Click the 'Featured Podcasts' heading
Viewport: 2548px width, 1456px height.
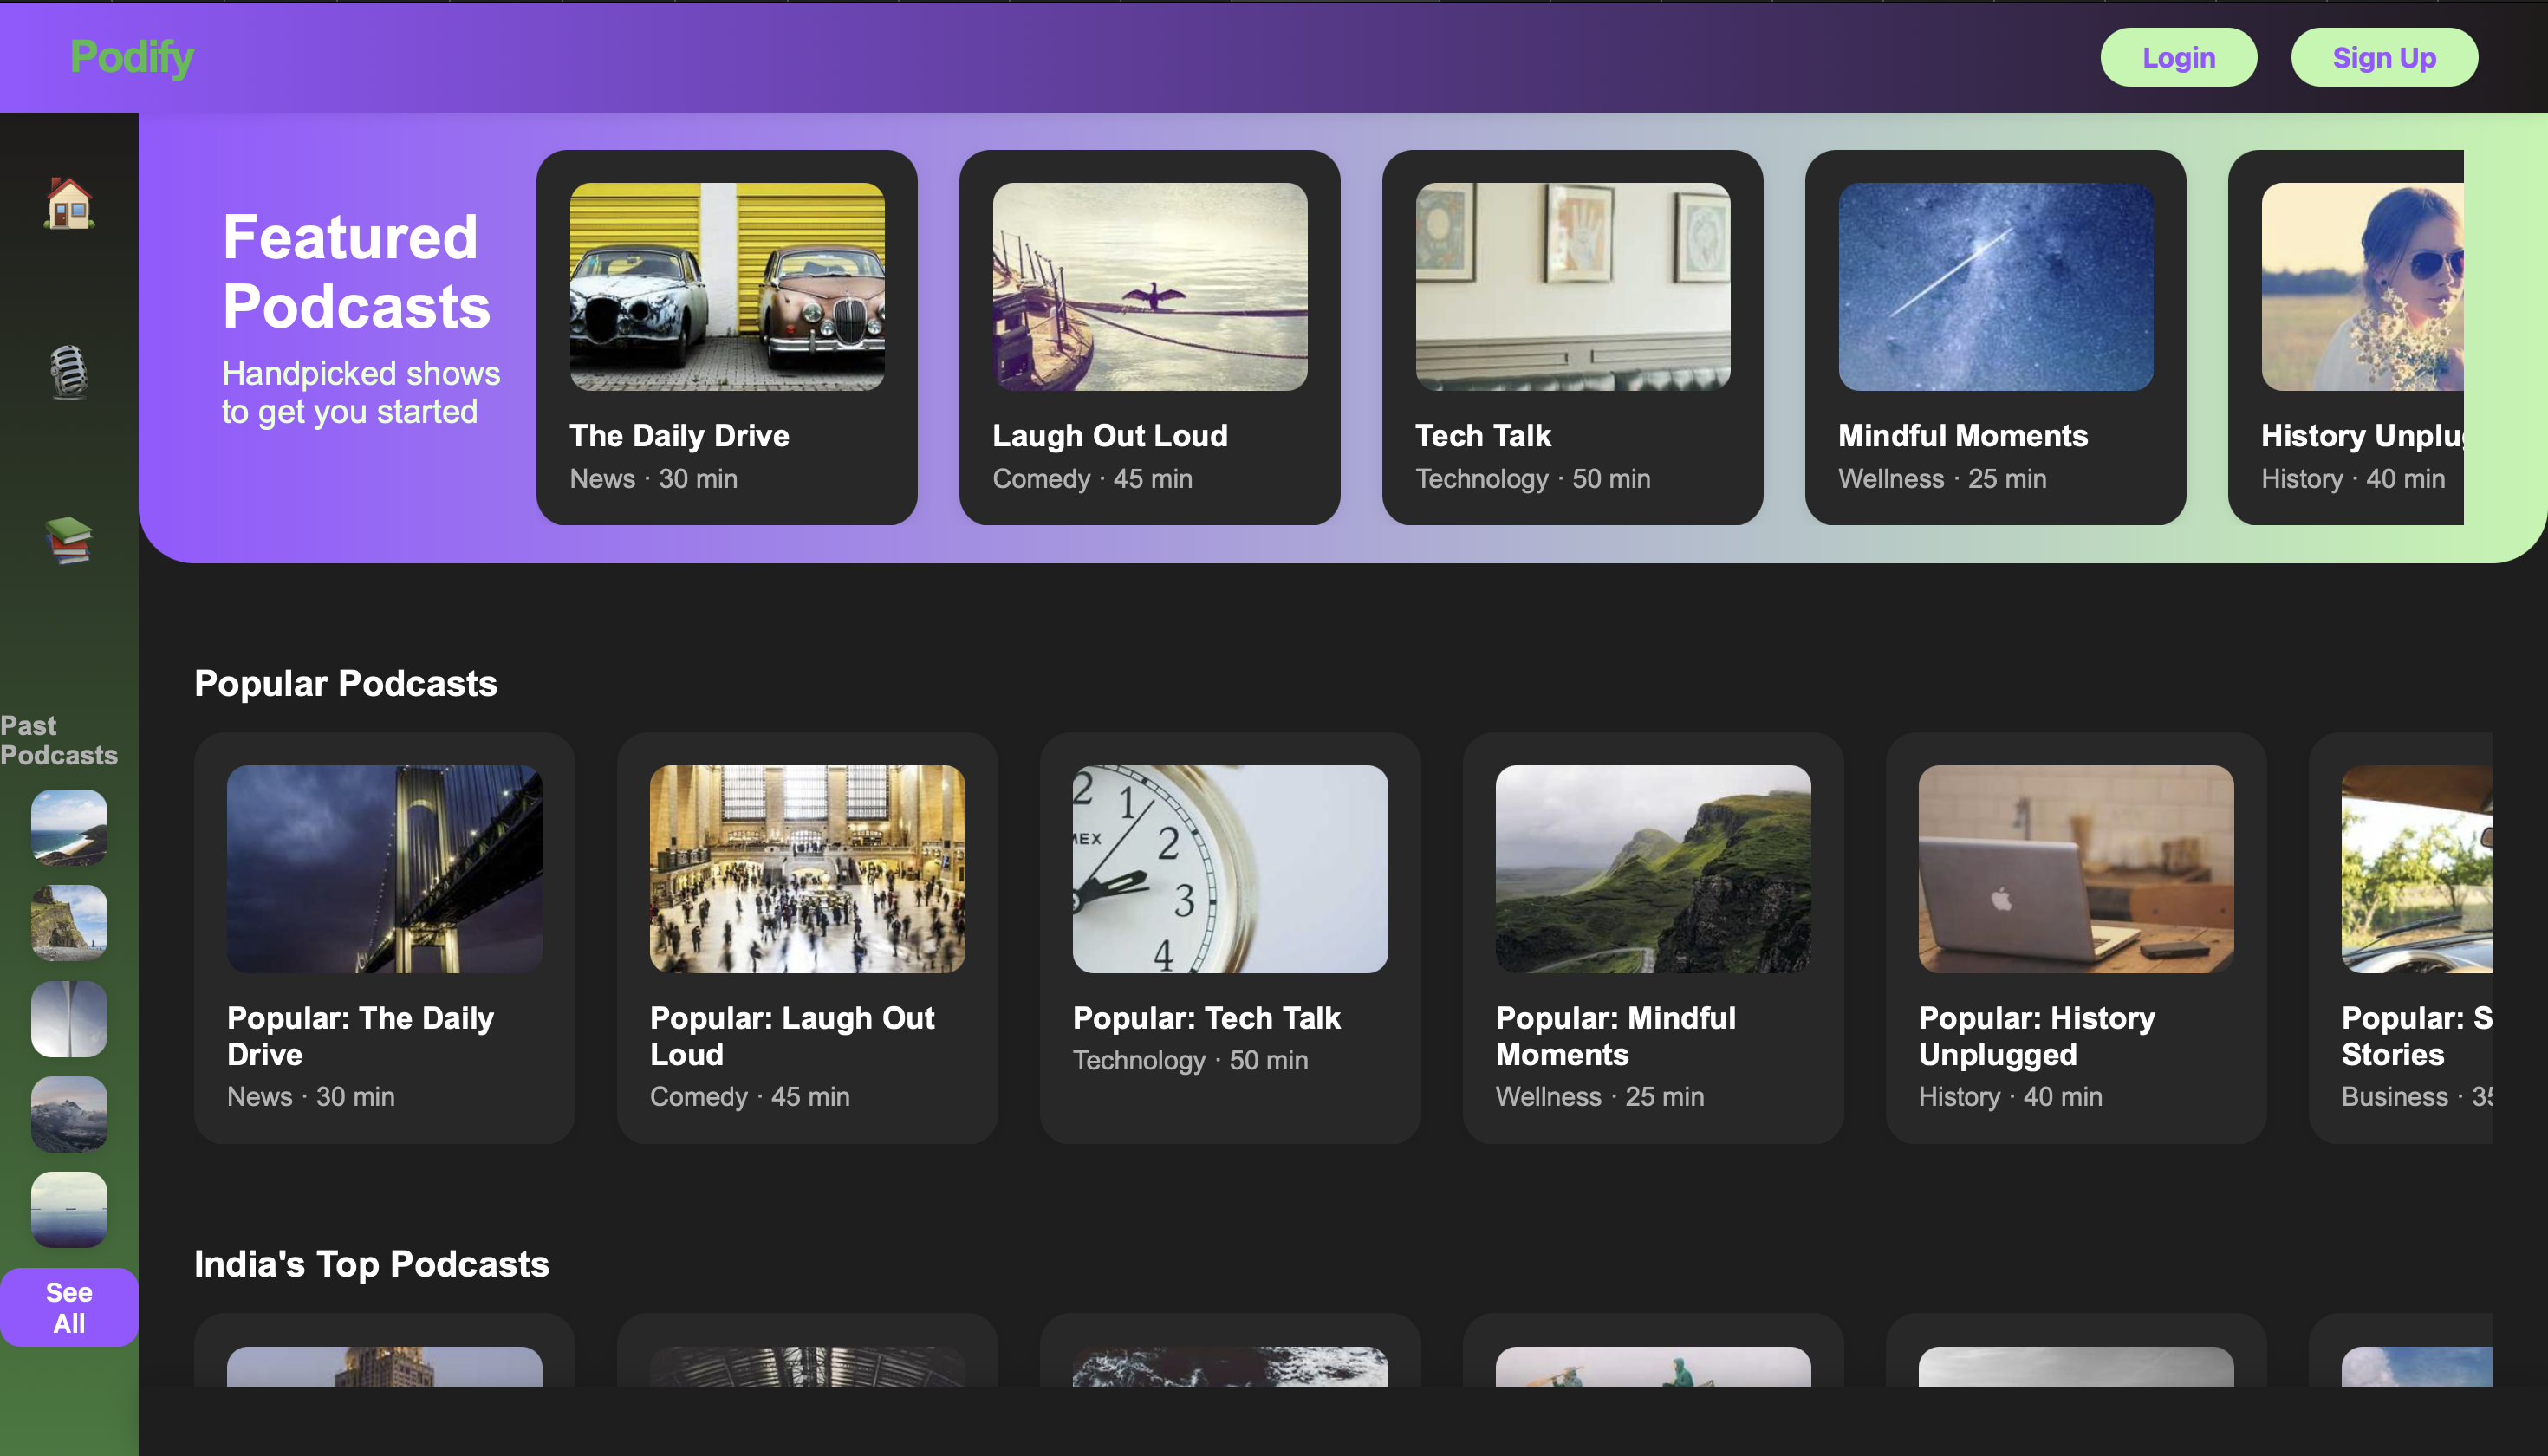357,271
